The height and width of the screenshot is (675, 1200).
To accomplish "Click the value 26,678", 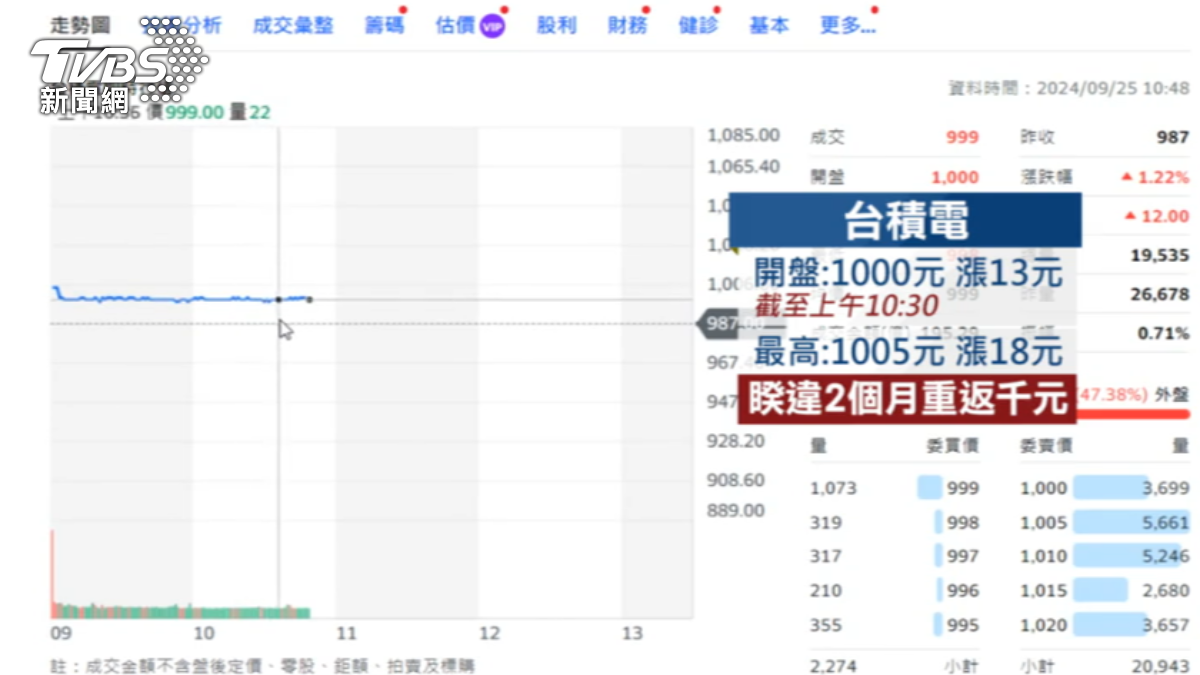I will [1160, 294].
